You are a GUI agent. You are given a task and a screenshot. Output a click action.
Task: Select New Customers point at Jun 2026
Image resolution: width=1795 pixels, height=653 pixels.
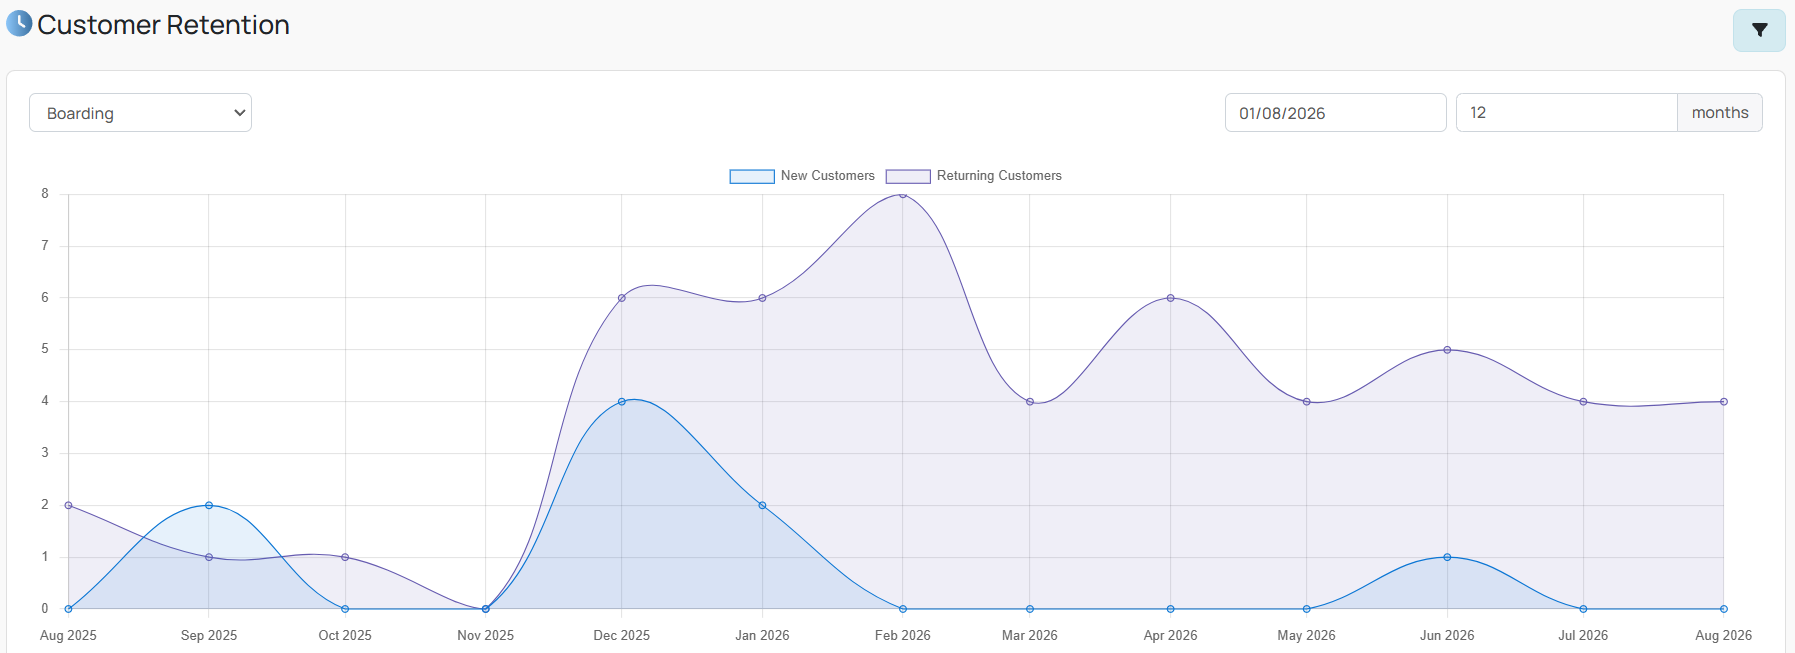pos(1447,557)
